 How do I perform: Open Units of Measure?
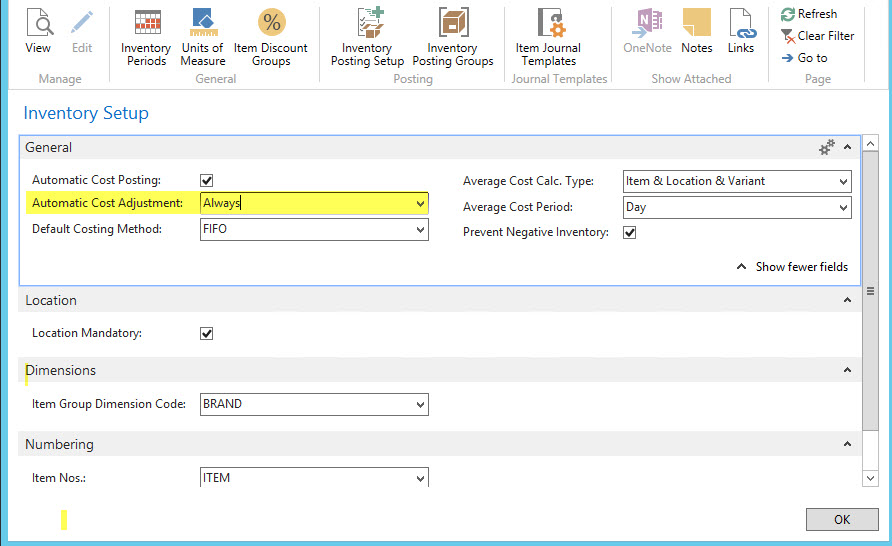[203, 36]
